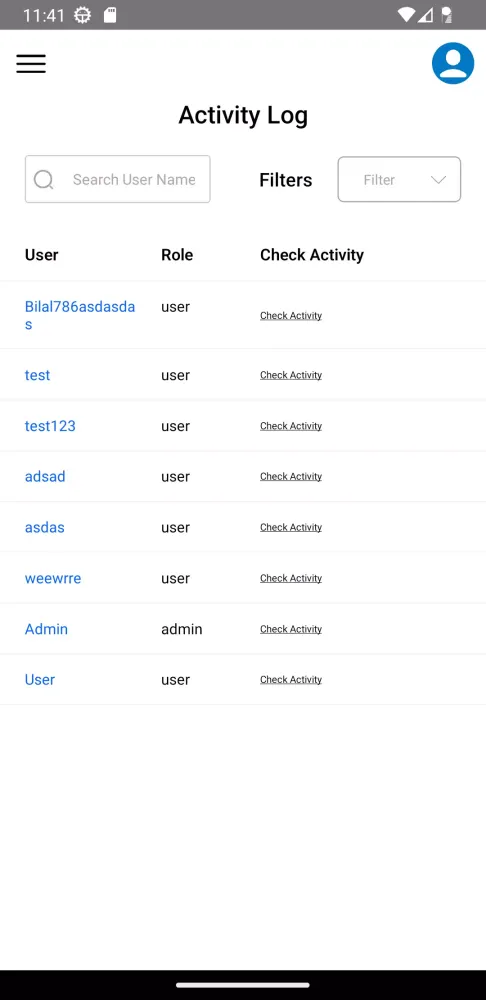
Task: Click the magnifier search icon
Action: [x=43, y=180]
